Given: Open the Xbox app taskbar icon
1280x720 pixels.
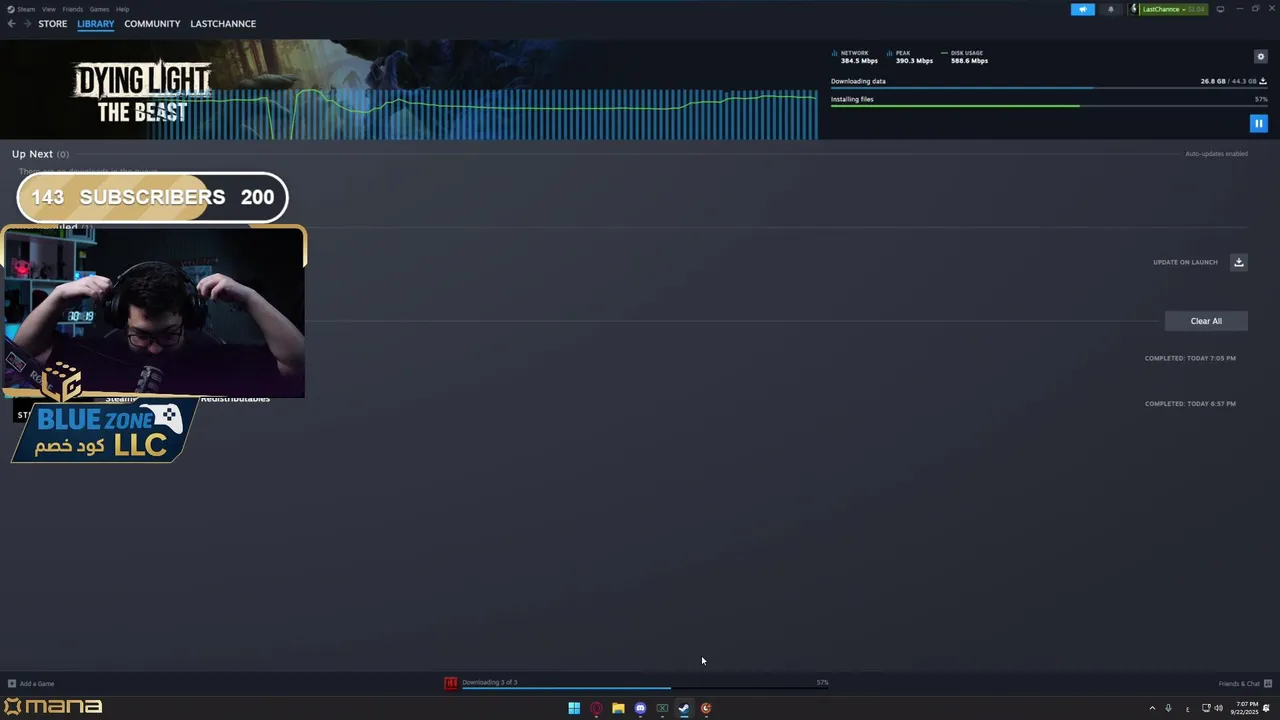Looking at the screenshot, I should pos(662,708).
